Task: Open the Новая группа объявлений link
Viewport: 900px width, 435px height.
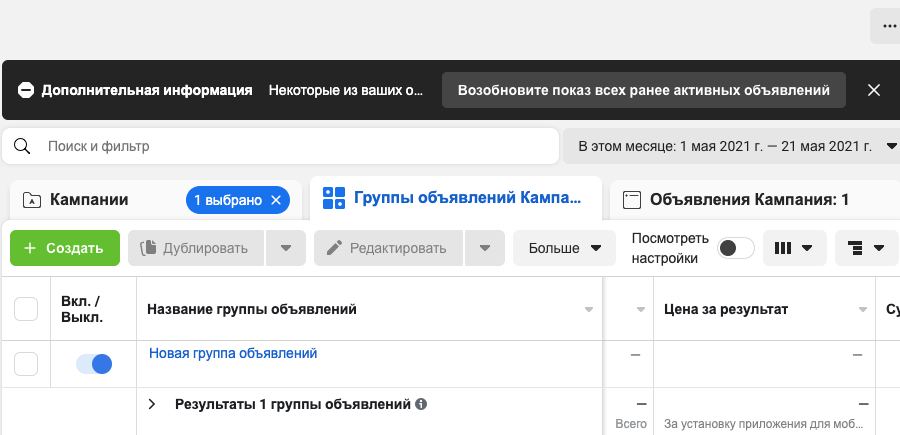Action: (x=233, y=353)
